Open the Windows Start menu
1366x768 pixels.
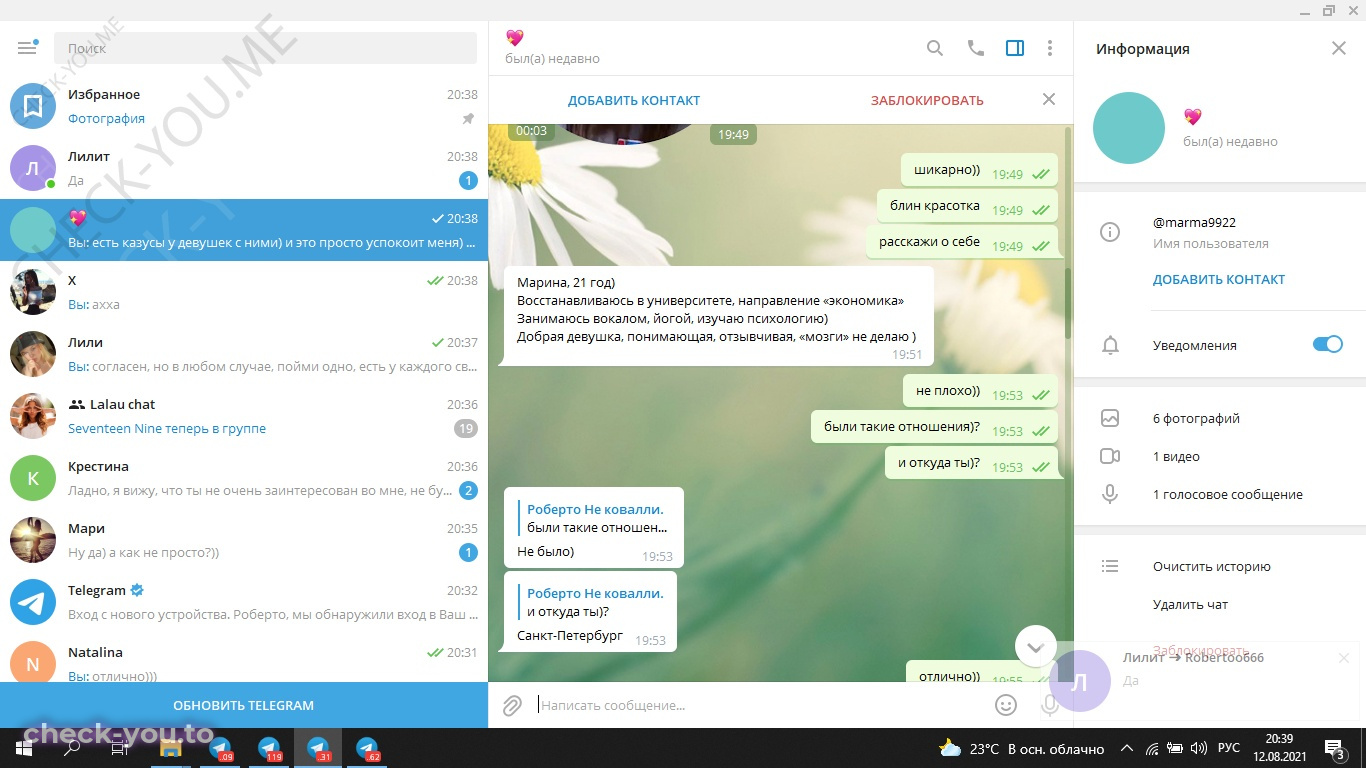pos(24,748)
